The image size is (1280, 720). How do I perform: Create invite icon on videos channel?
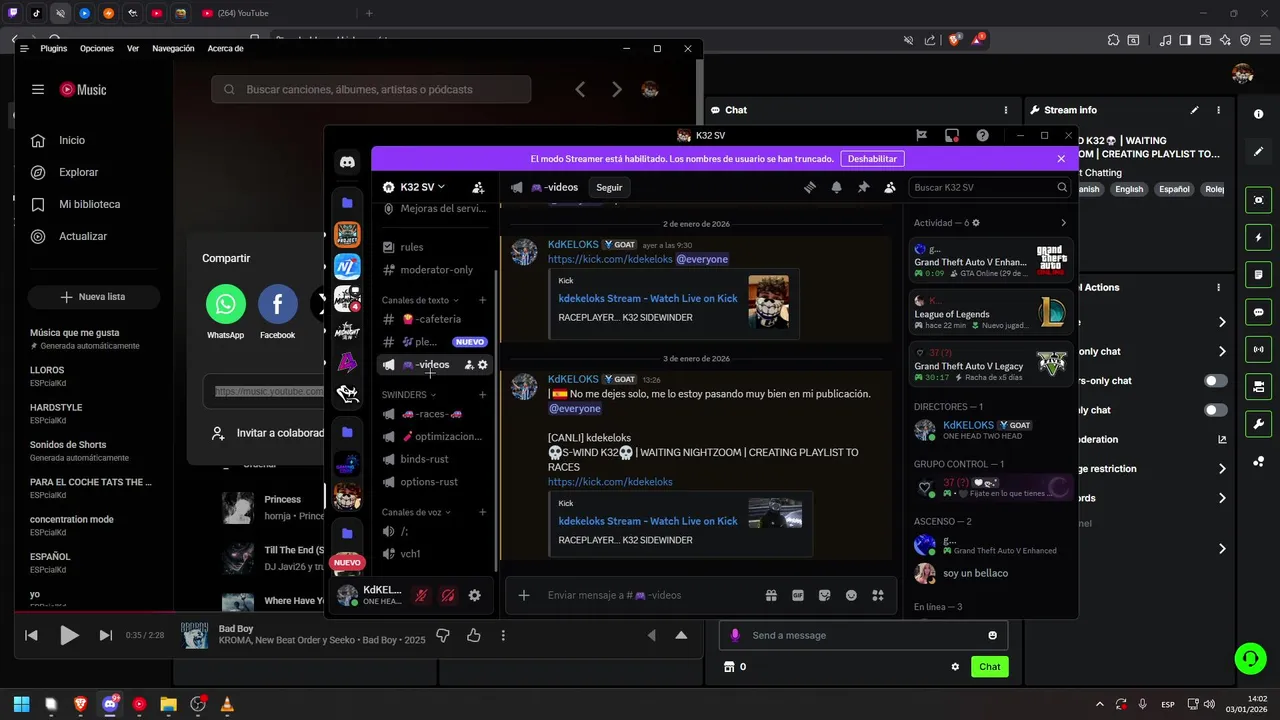[x=469, y=365]
